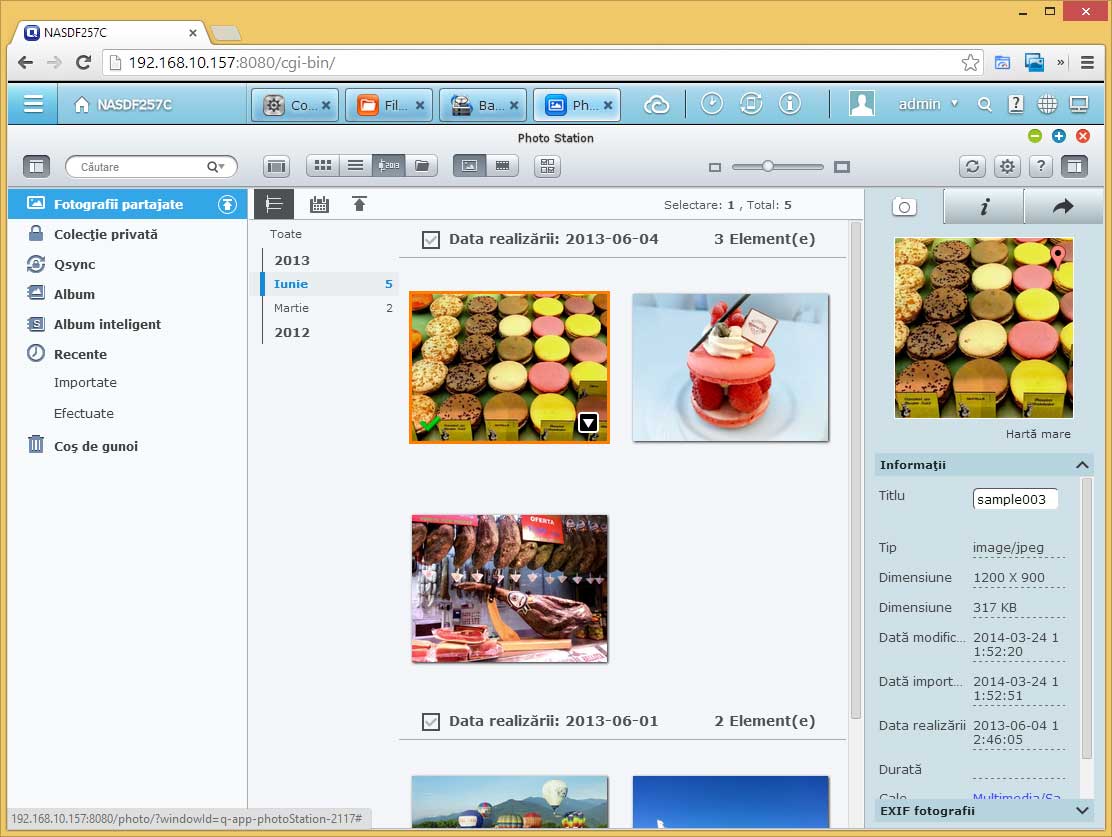Open the admin user dropdown menu

[x=928, y=104]
